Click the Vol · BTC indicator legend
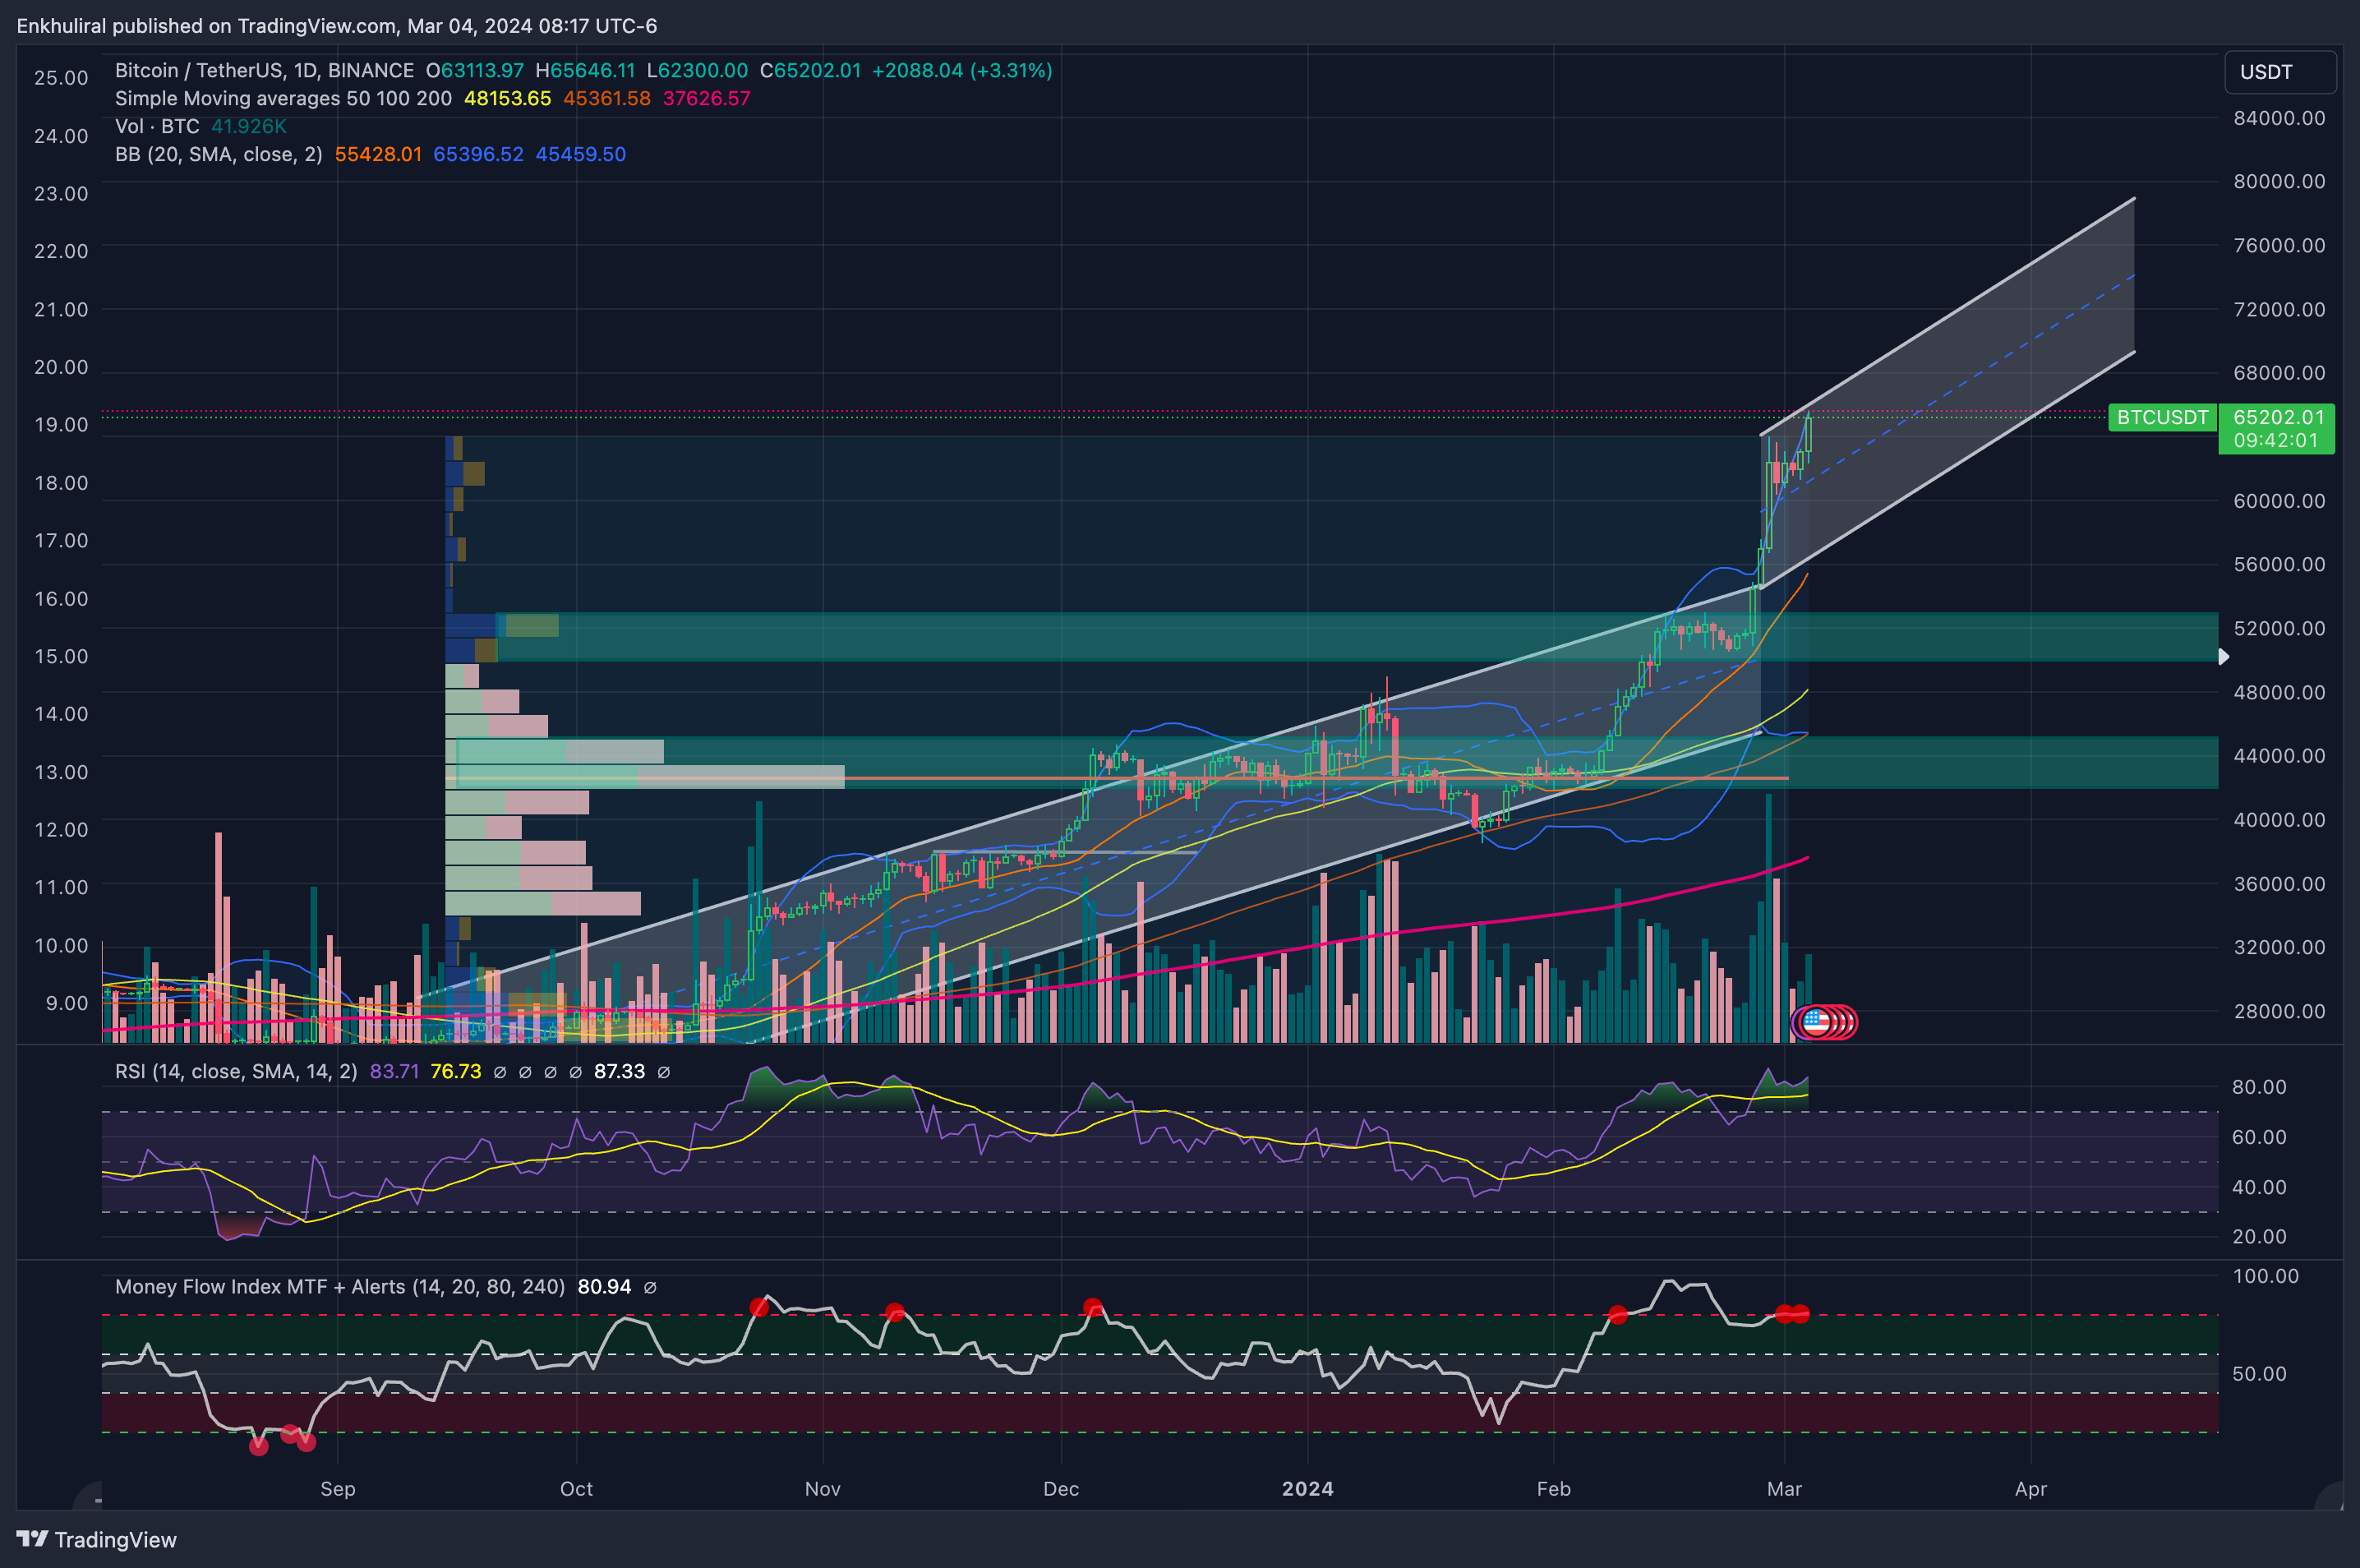 point(157,126)
